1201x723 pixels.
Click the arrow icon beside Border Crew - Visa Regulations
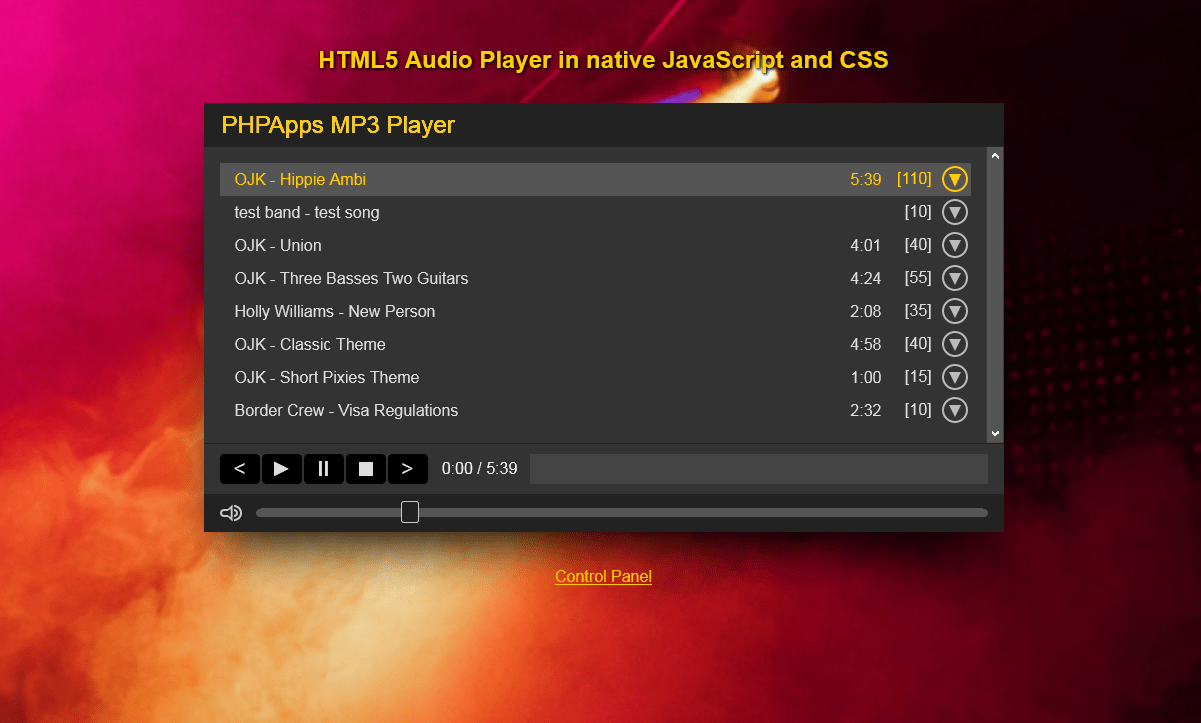(954, 410)
